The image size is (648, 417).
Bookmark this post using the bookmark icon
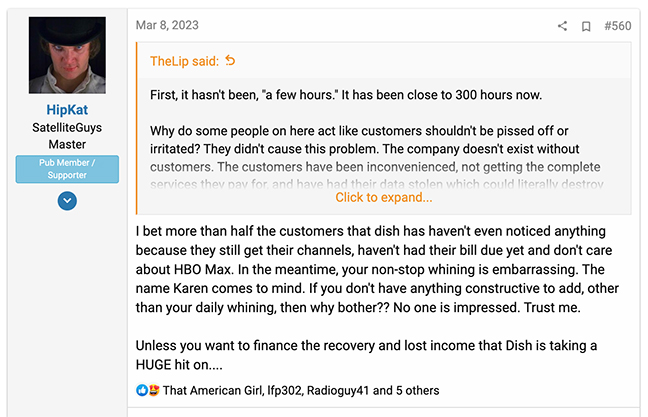tap(586, 26)
